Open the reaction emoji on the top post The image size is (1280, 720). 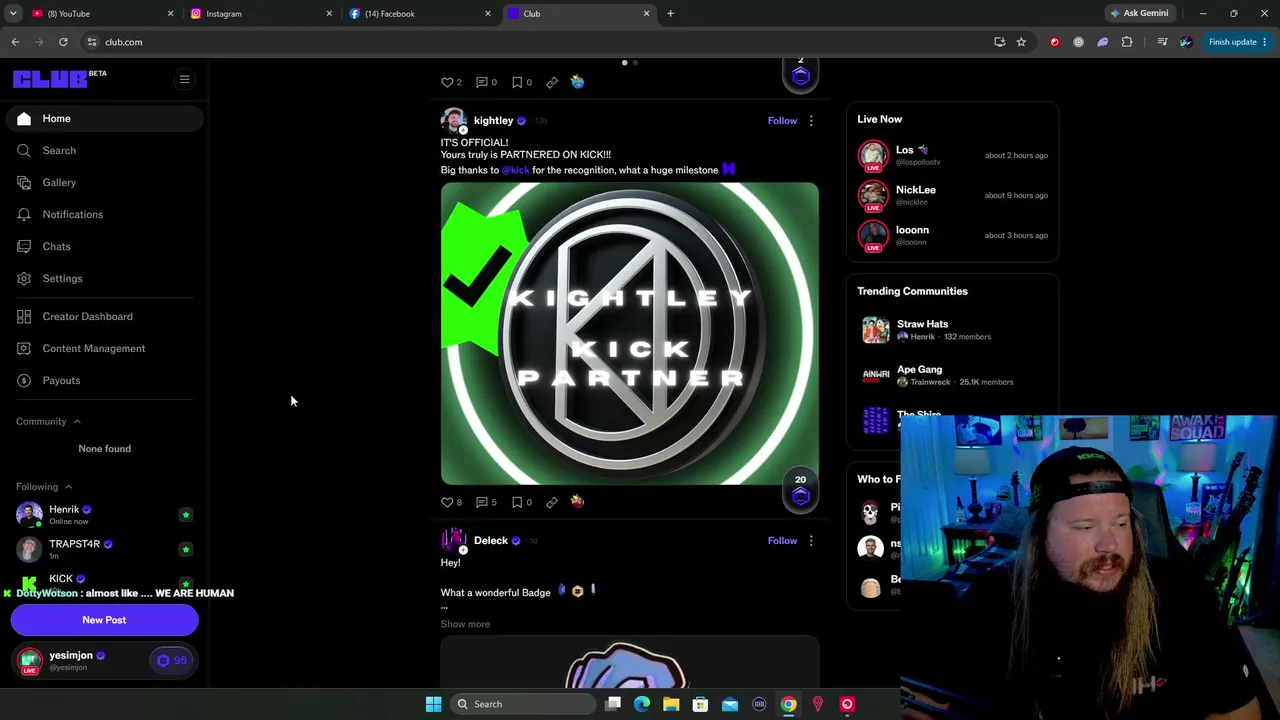577,82
